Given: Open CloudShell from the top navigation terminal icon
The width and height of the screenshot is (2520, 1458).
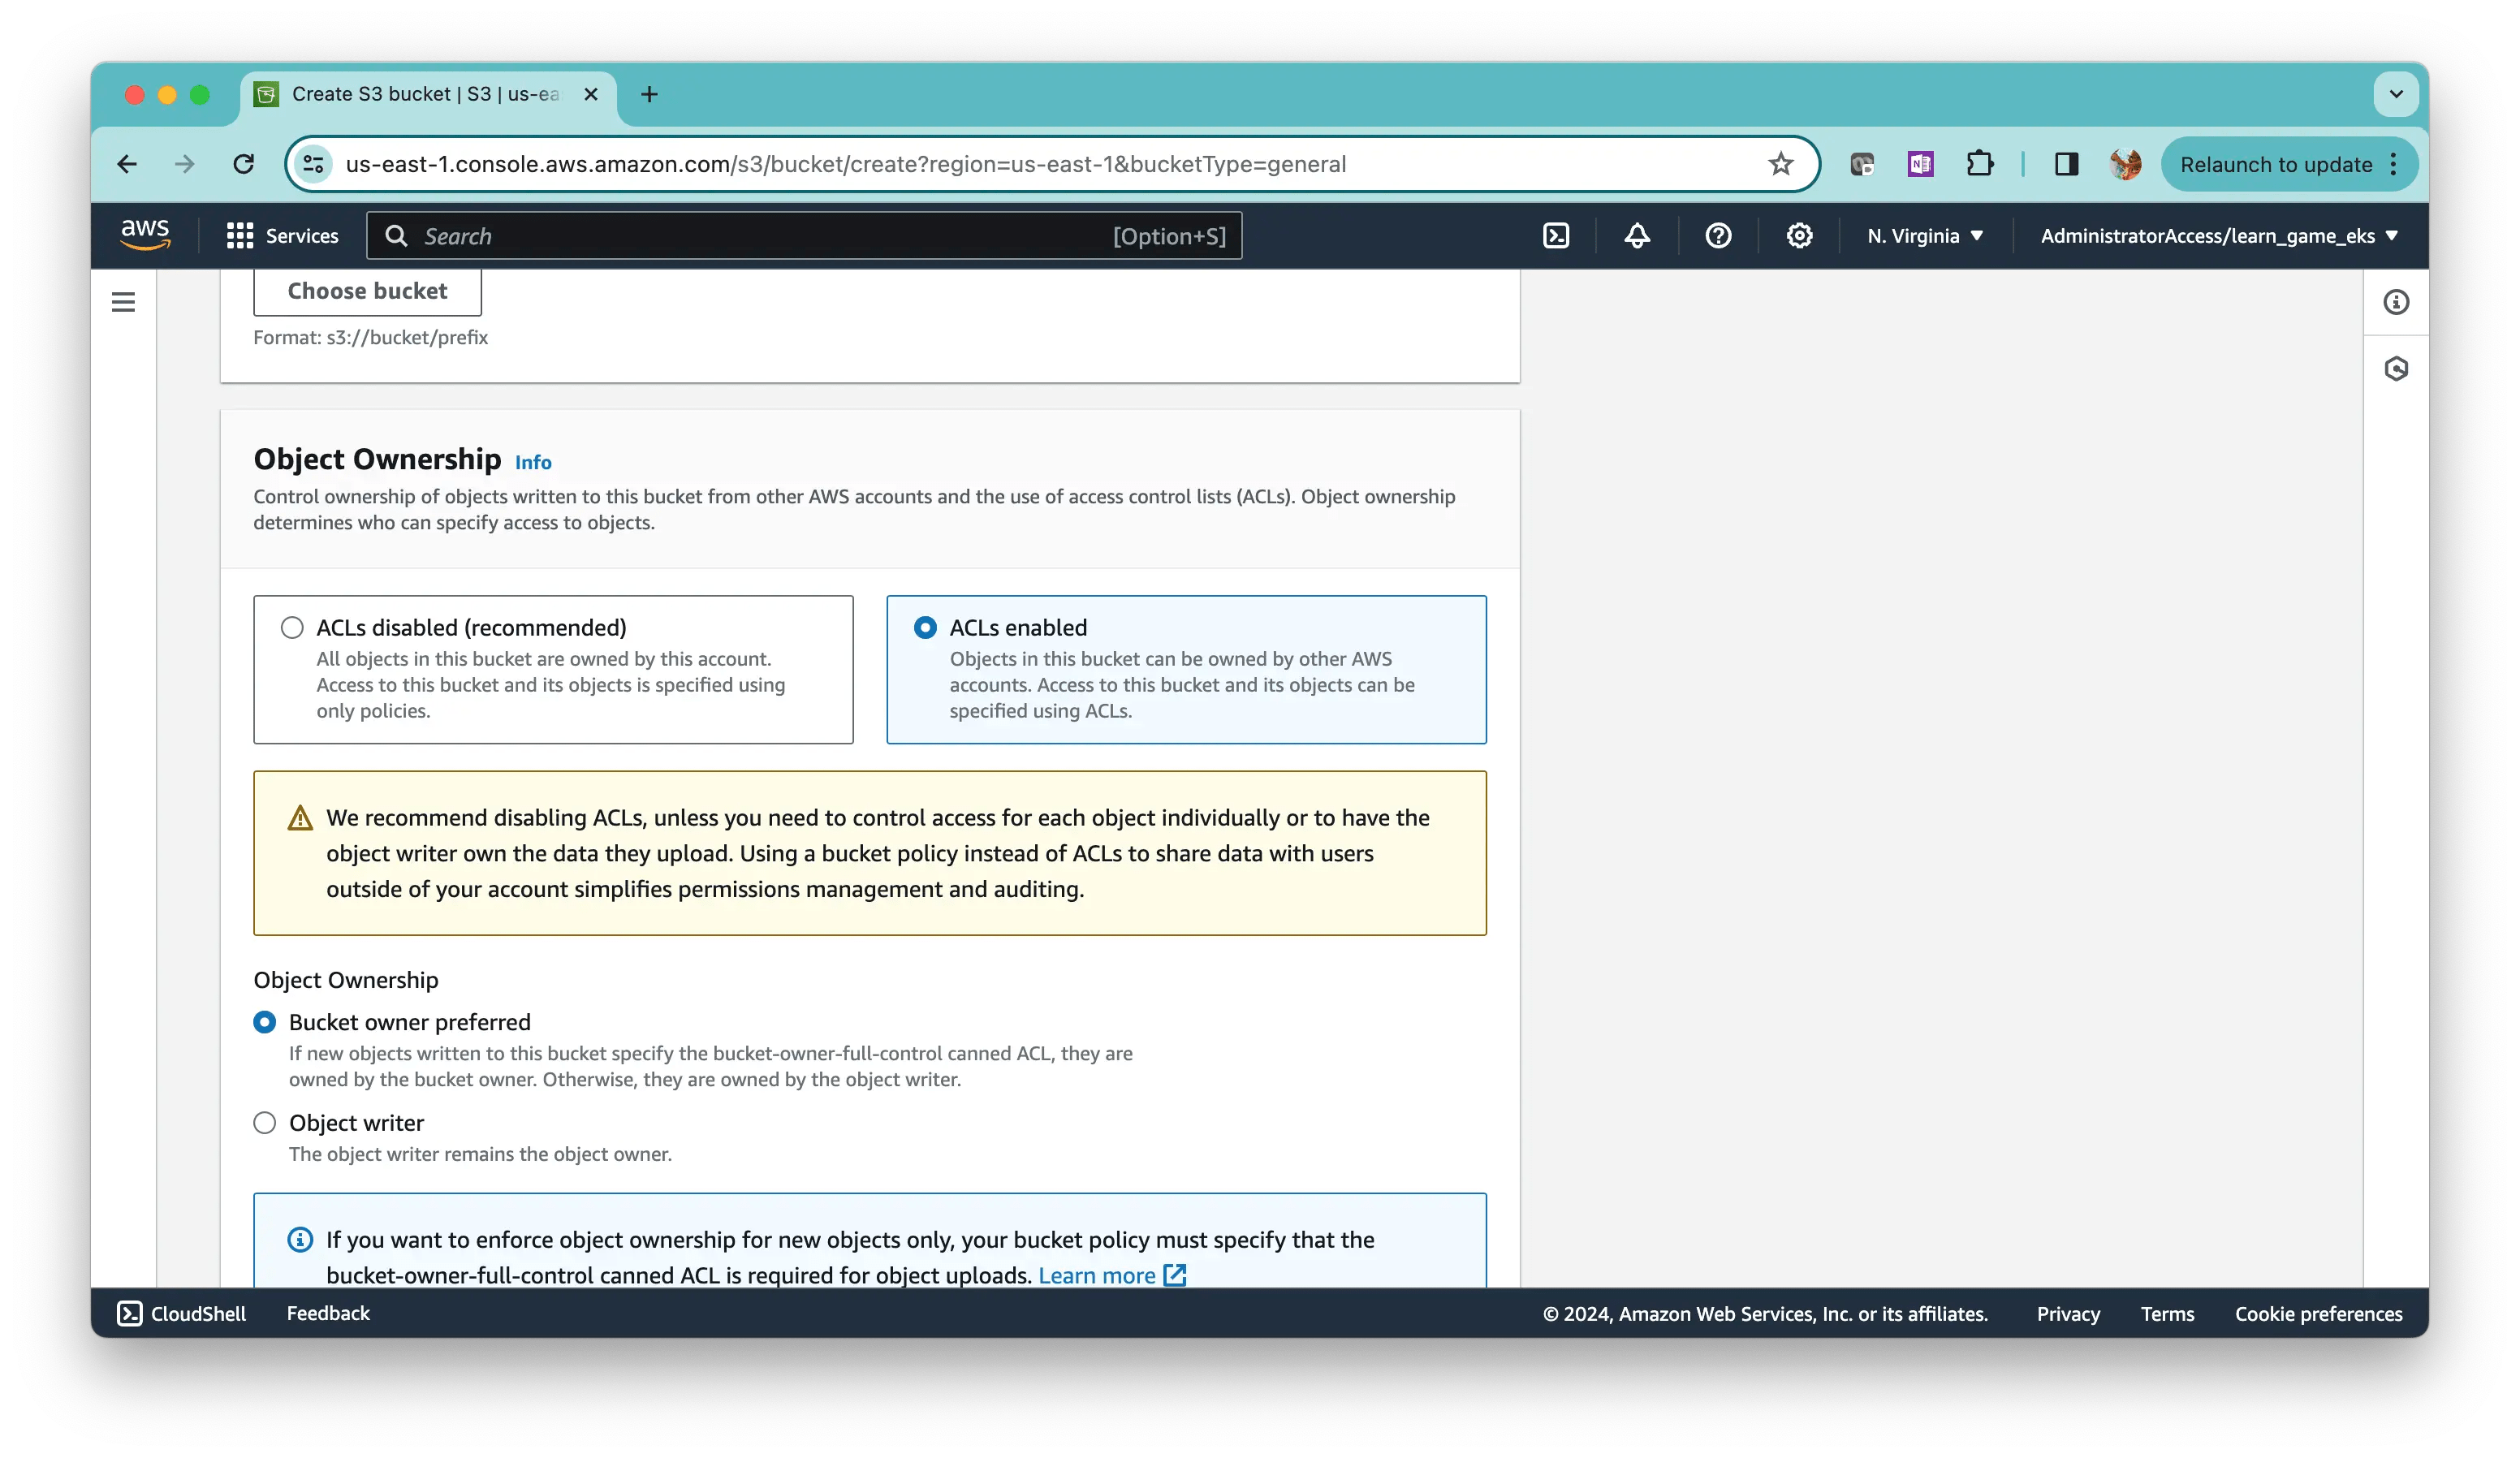Looking at the screenshot, I should (x=1556, y=235).
